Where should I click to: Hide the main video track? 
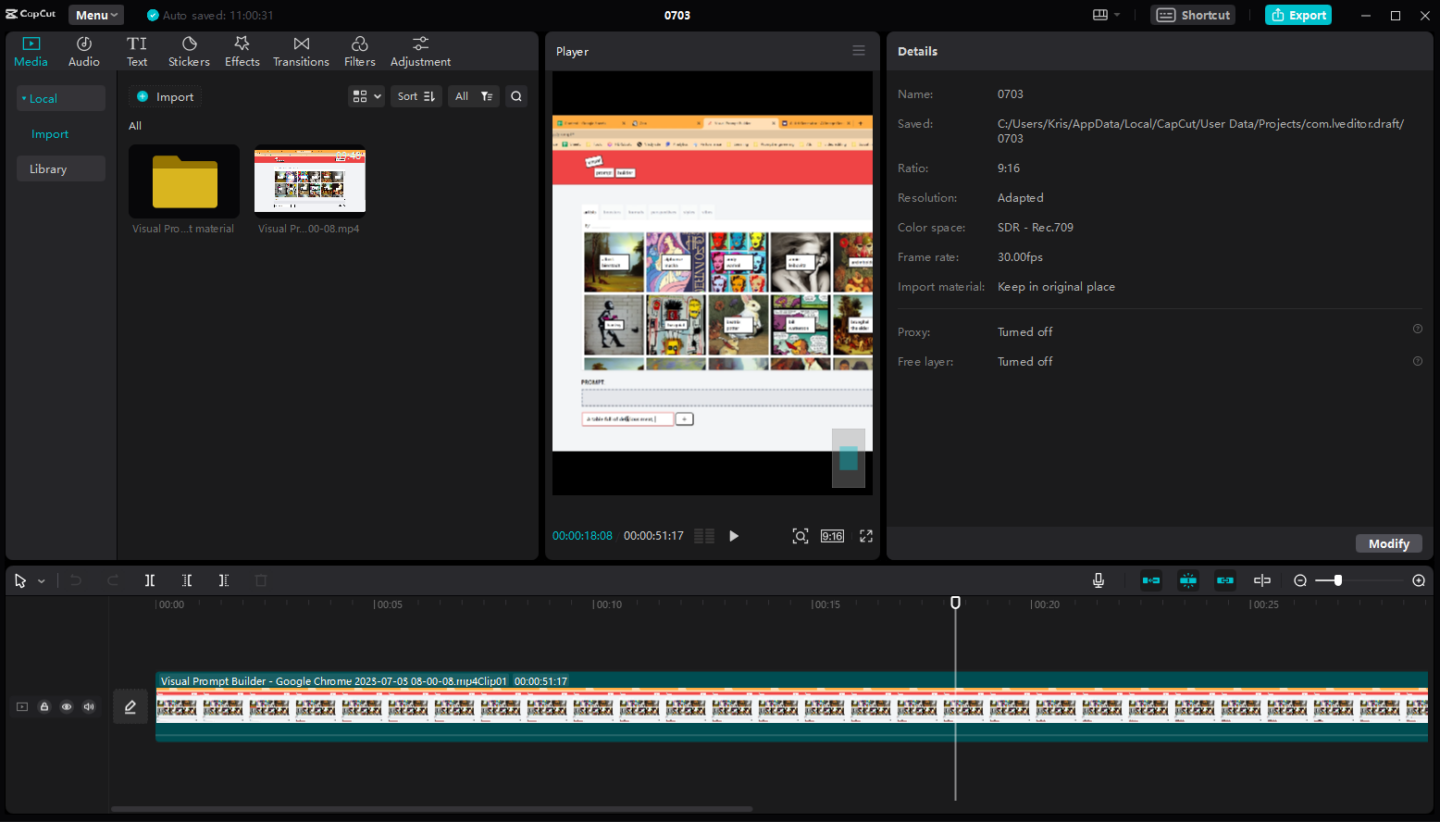point(66,707)
